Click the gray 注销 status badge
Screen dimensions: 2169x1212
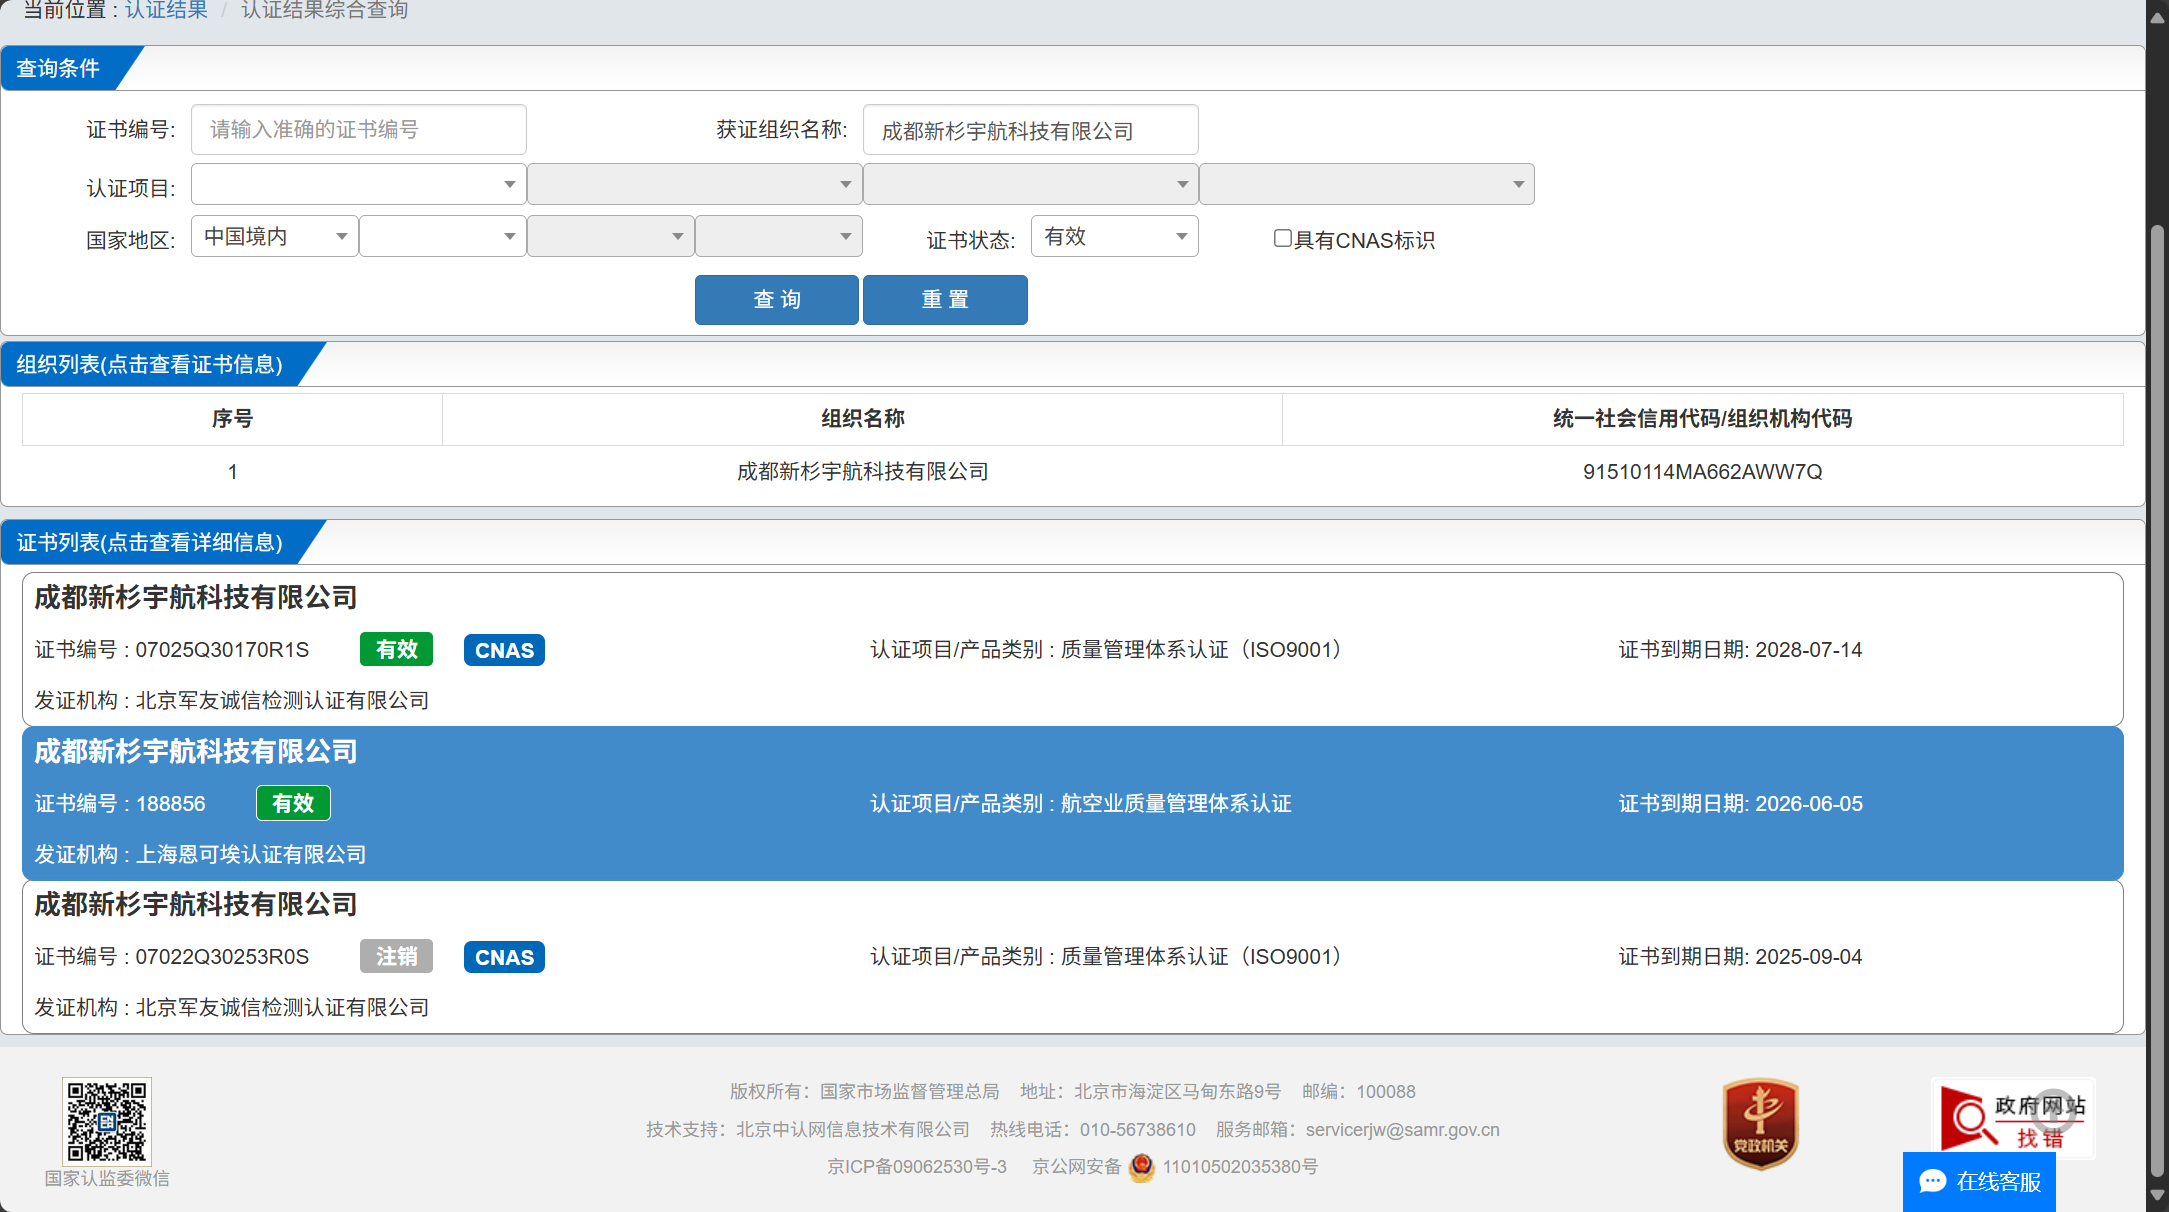pyautogui.click(x=396, y=956)
